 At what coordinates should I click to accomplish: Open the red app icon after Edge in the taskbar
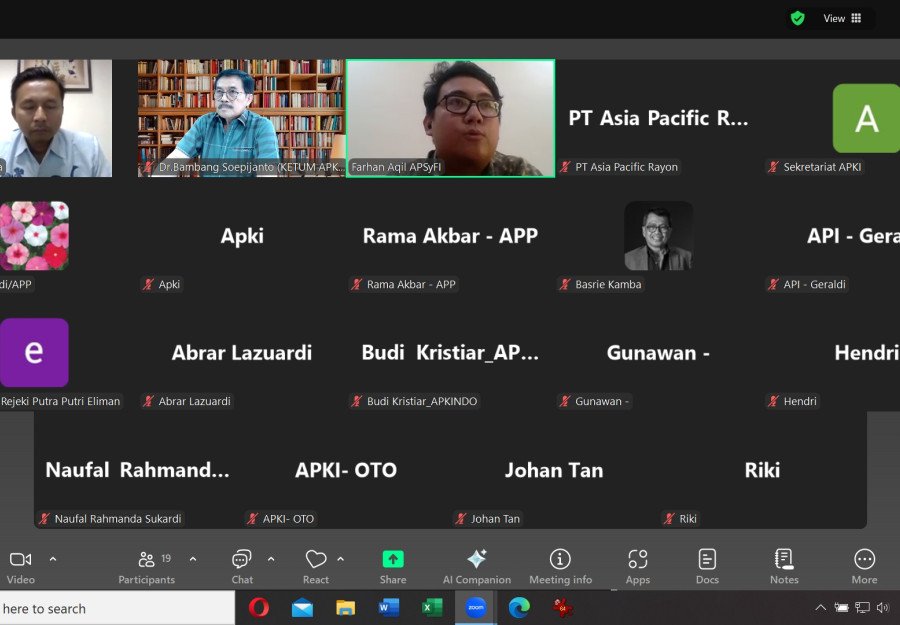(x=562, y=607)
